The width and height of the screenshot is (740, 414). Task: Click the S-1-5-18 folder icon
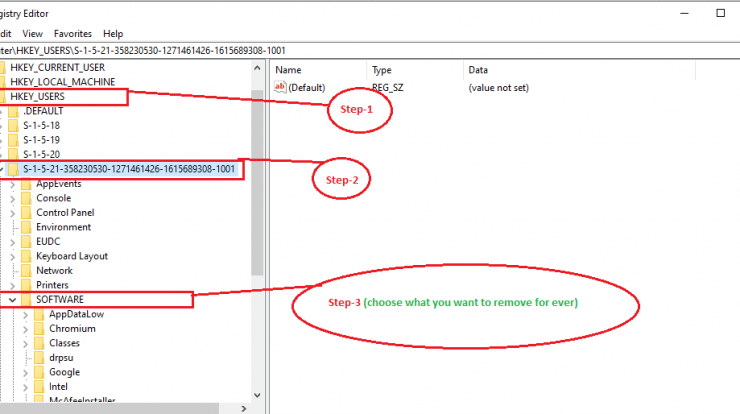[x=13, y=126]
